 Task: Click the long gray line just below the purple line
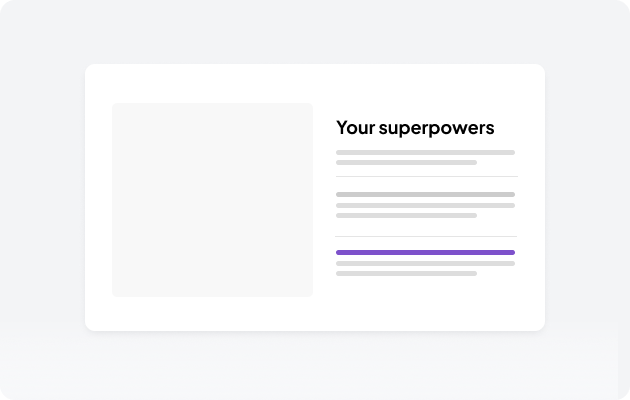(425, 263)
